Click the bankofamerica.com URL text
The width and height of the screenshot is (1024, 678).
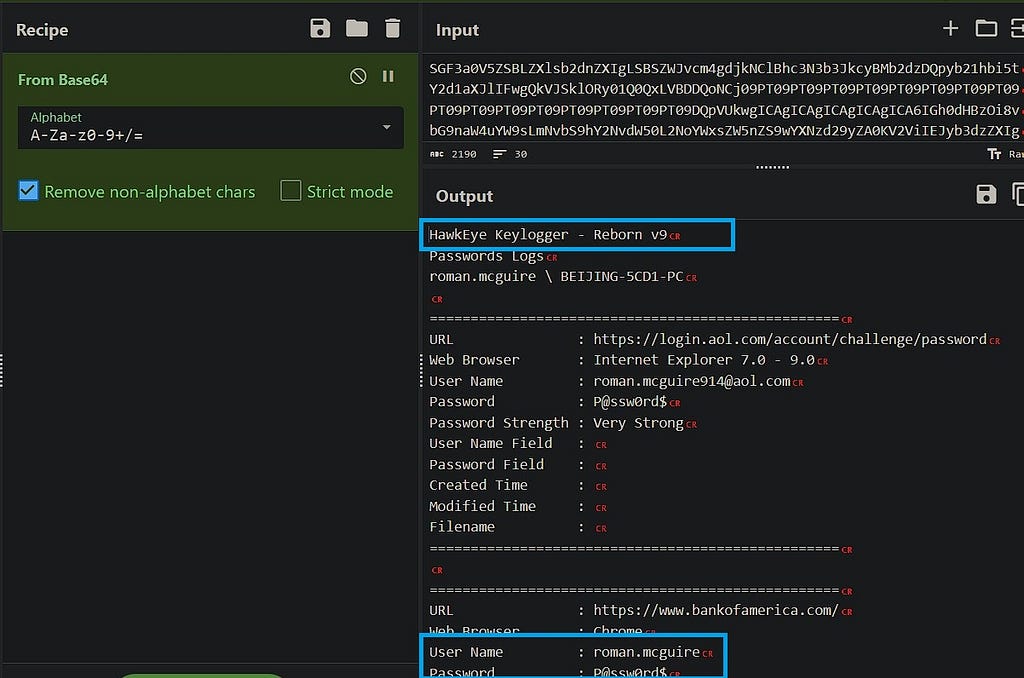click(x=715, y=610)
